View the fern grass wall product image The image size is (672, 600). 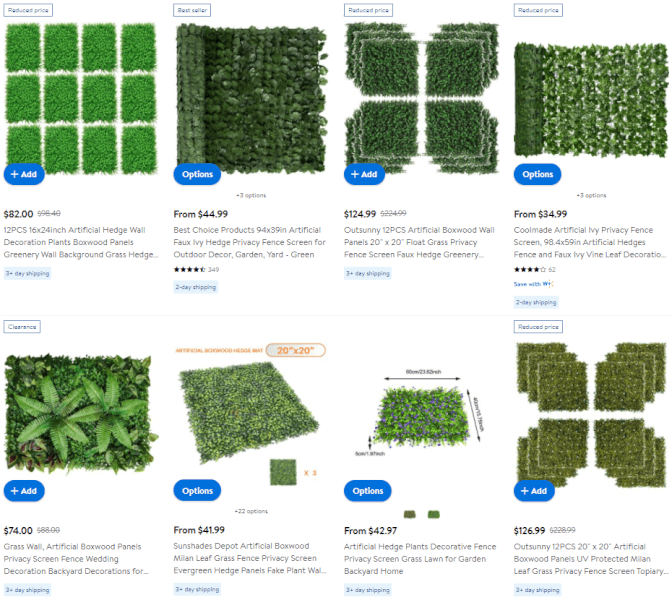(x=81, y=414)
